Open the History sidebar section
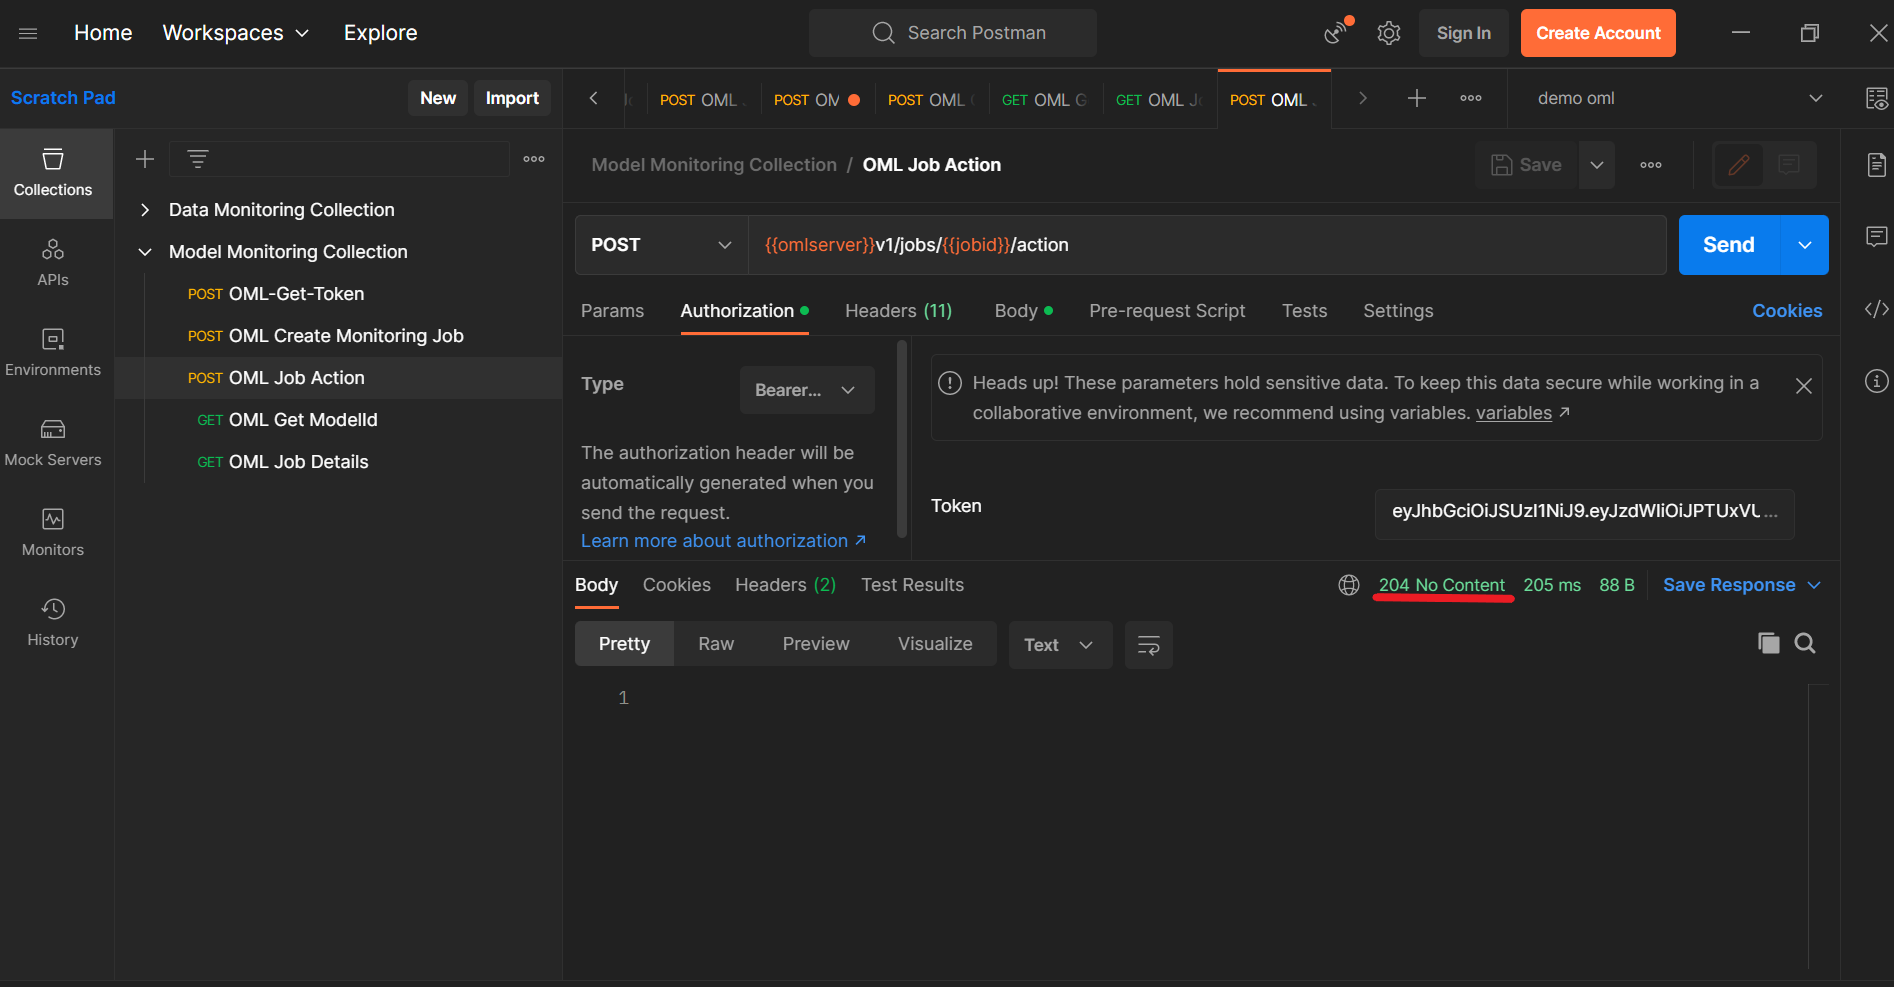Screen dimensions: 1894x987 tap(53, 623)
